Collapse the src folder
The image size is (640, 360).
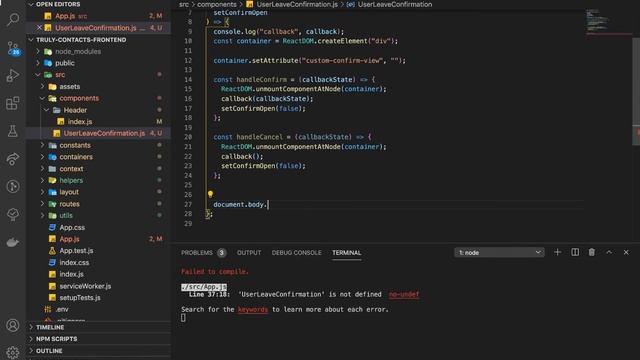point(98,75)
